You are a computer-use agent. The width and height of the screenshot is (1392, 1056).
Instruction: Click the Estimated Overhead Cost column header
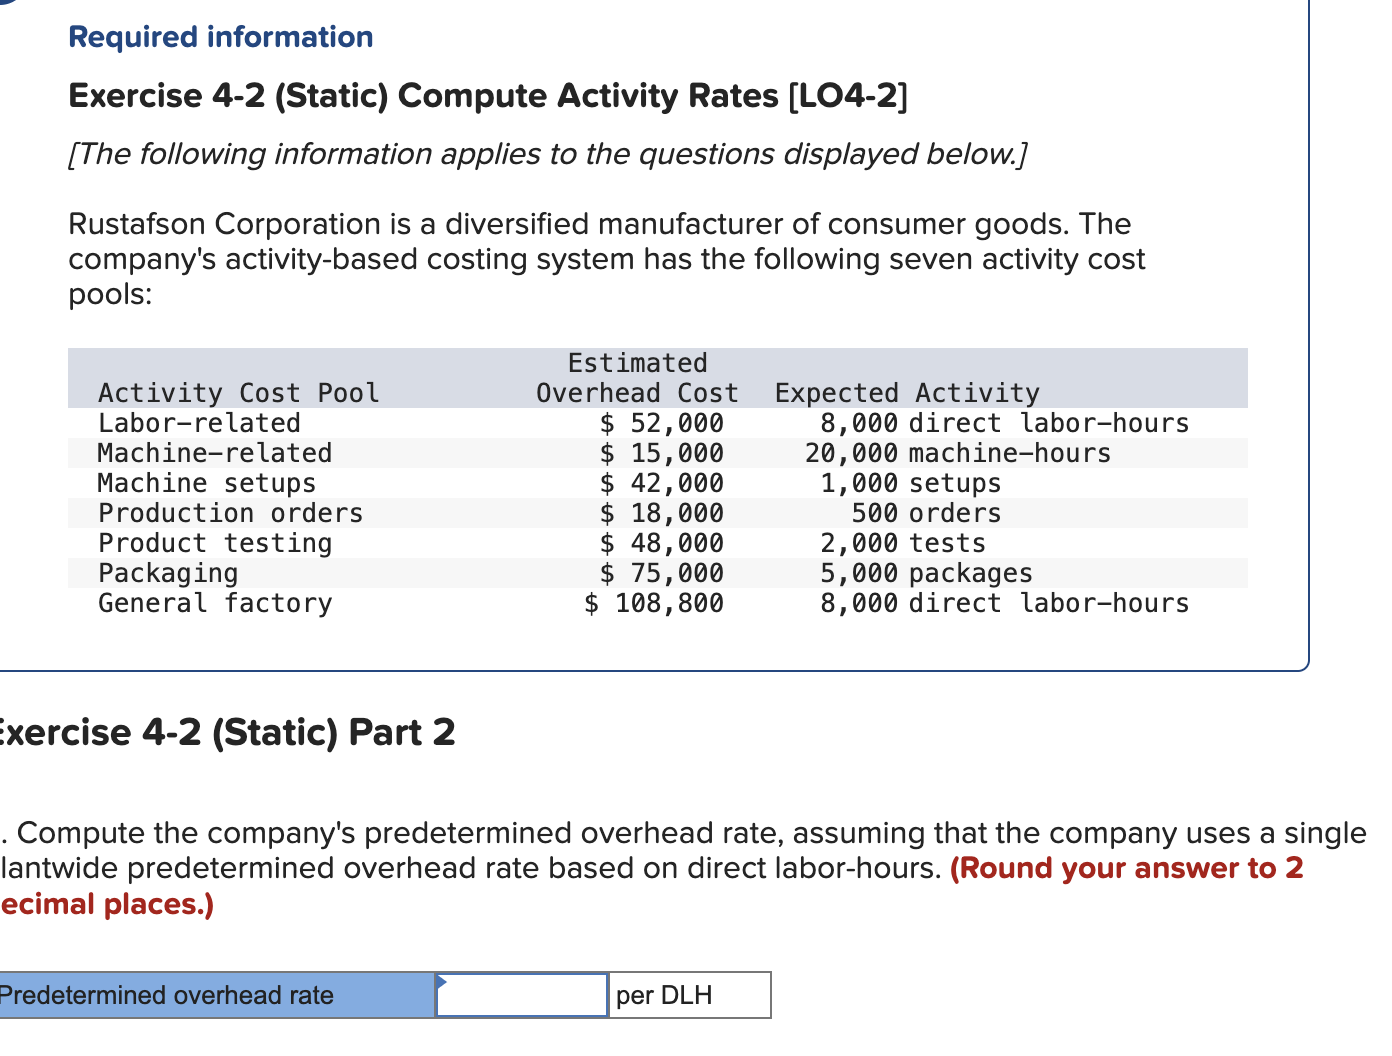click(637, 378)
